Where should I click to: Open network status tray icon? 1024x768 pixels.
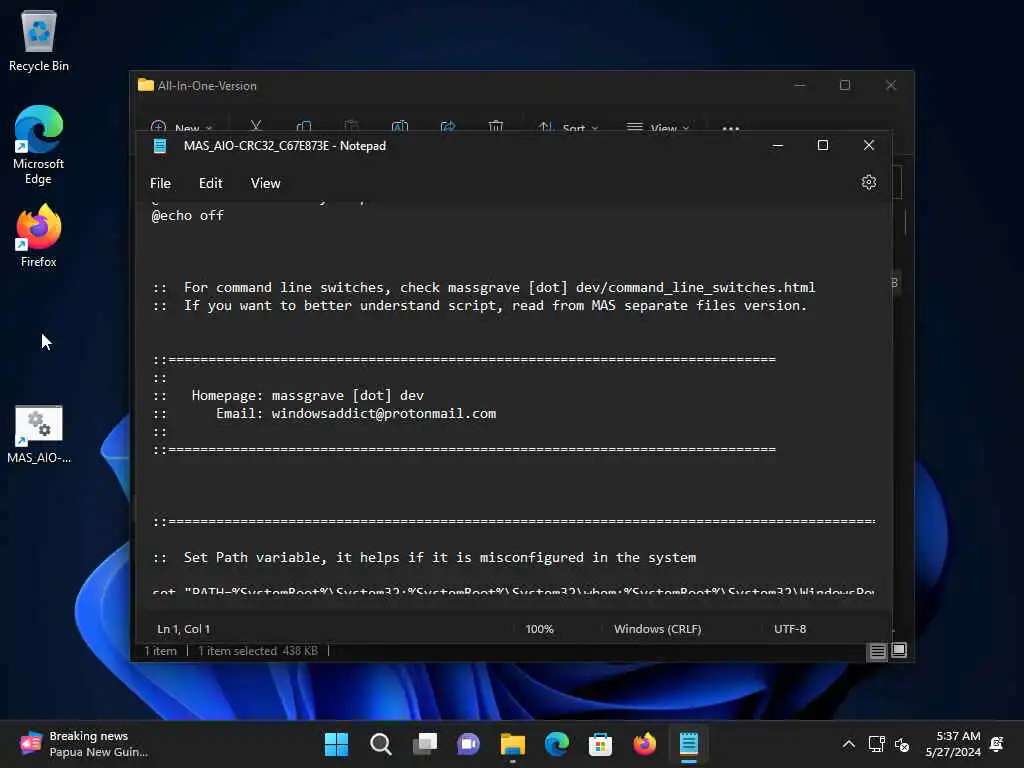(x=876, y=744)
